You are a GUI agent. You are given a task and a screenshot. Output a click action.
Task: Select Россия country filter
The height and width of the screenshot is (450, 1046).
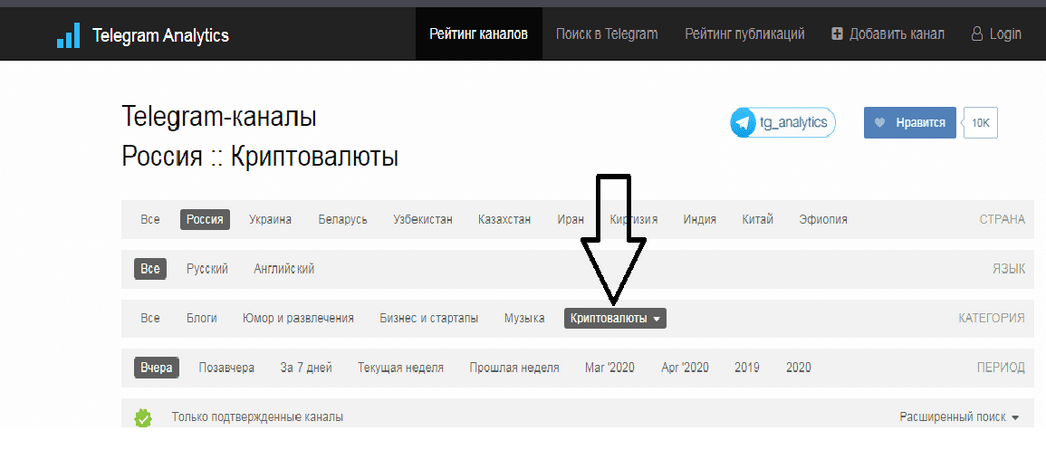(x=205, y=219)
